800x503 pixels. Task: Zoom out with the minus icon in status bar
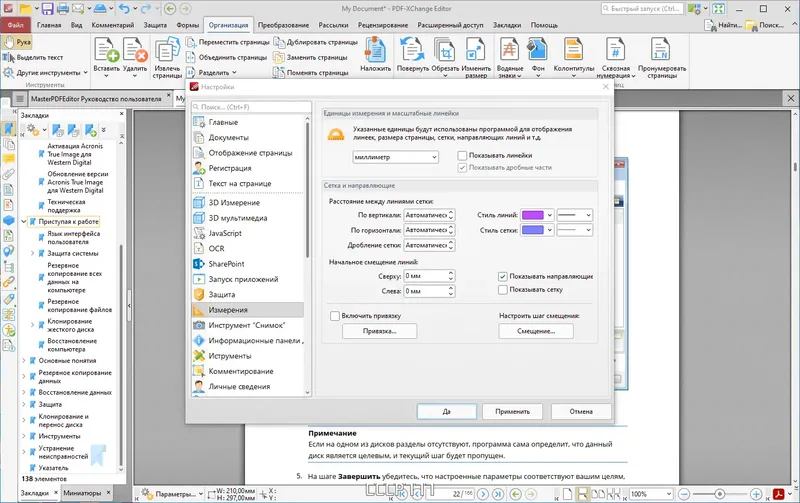coord(684,494)
